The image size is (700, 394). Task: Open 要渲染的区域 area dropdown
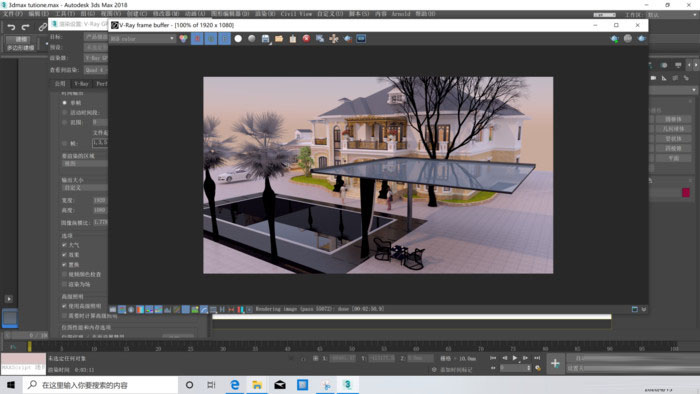point(85,164)
